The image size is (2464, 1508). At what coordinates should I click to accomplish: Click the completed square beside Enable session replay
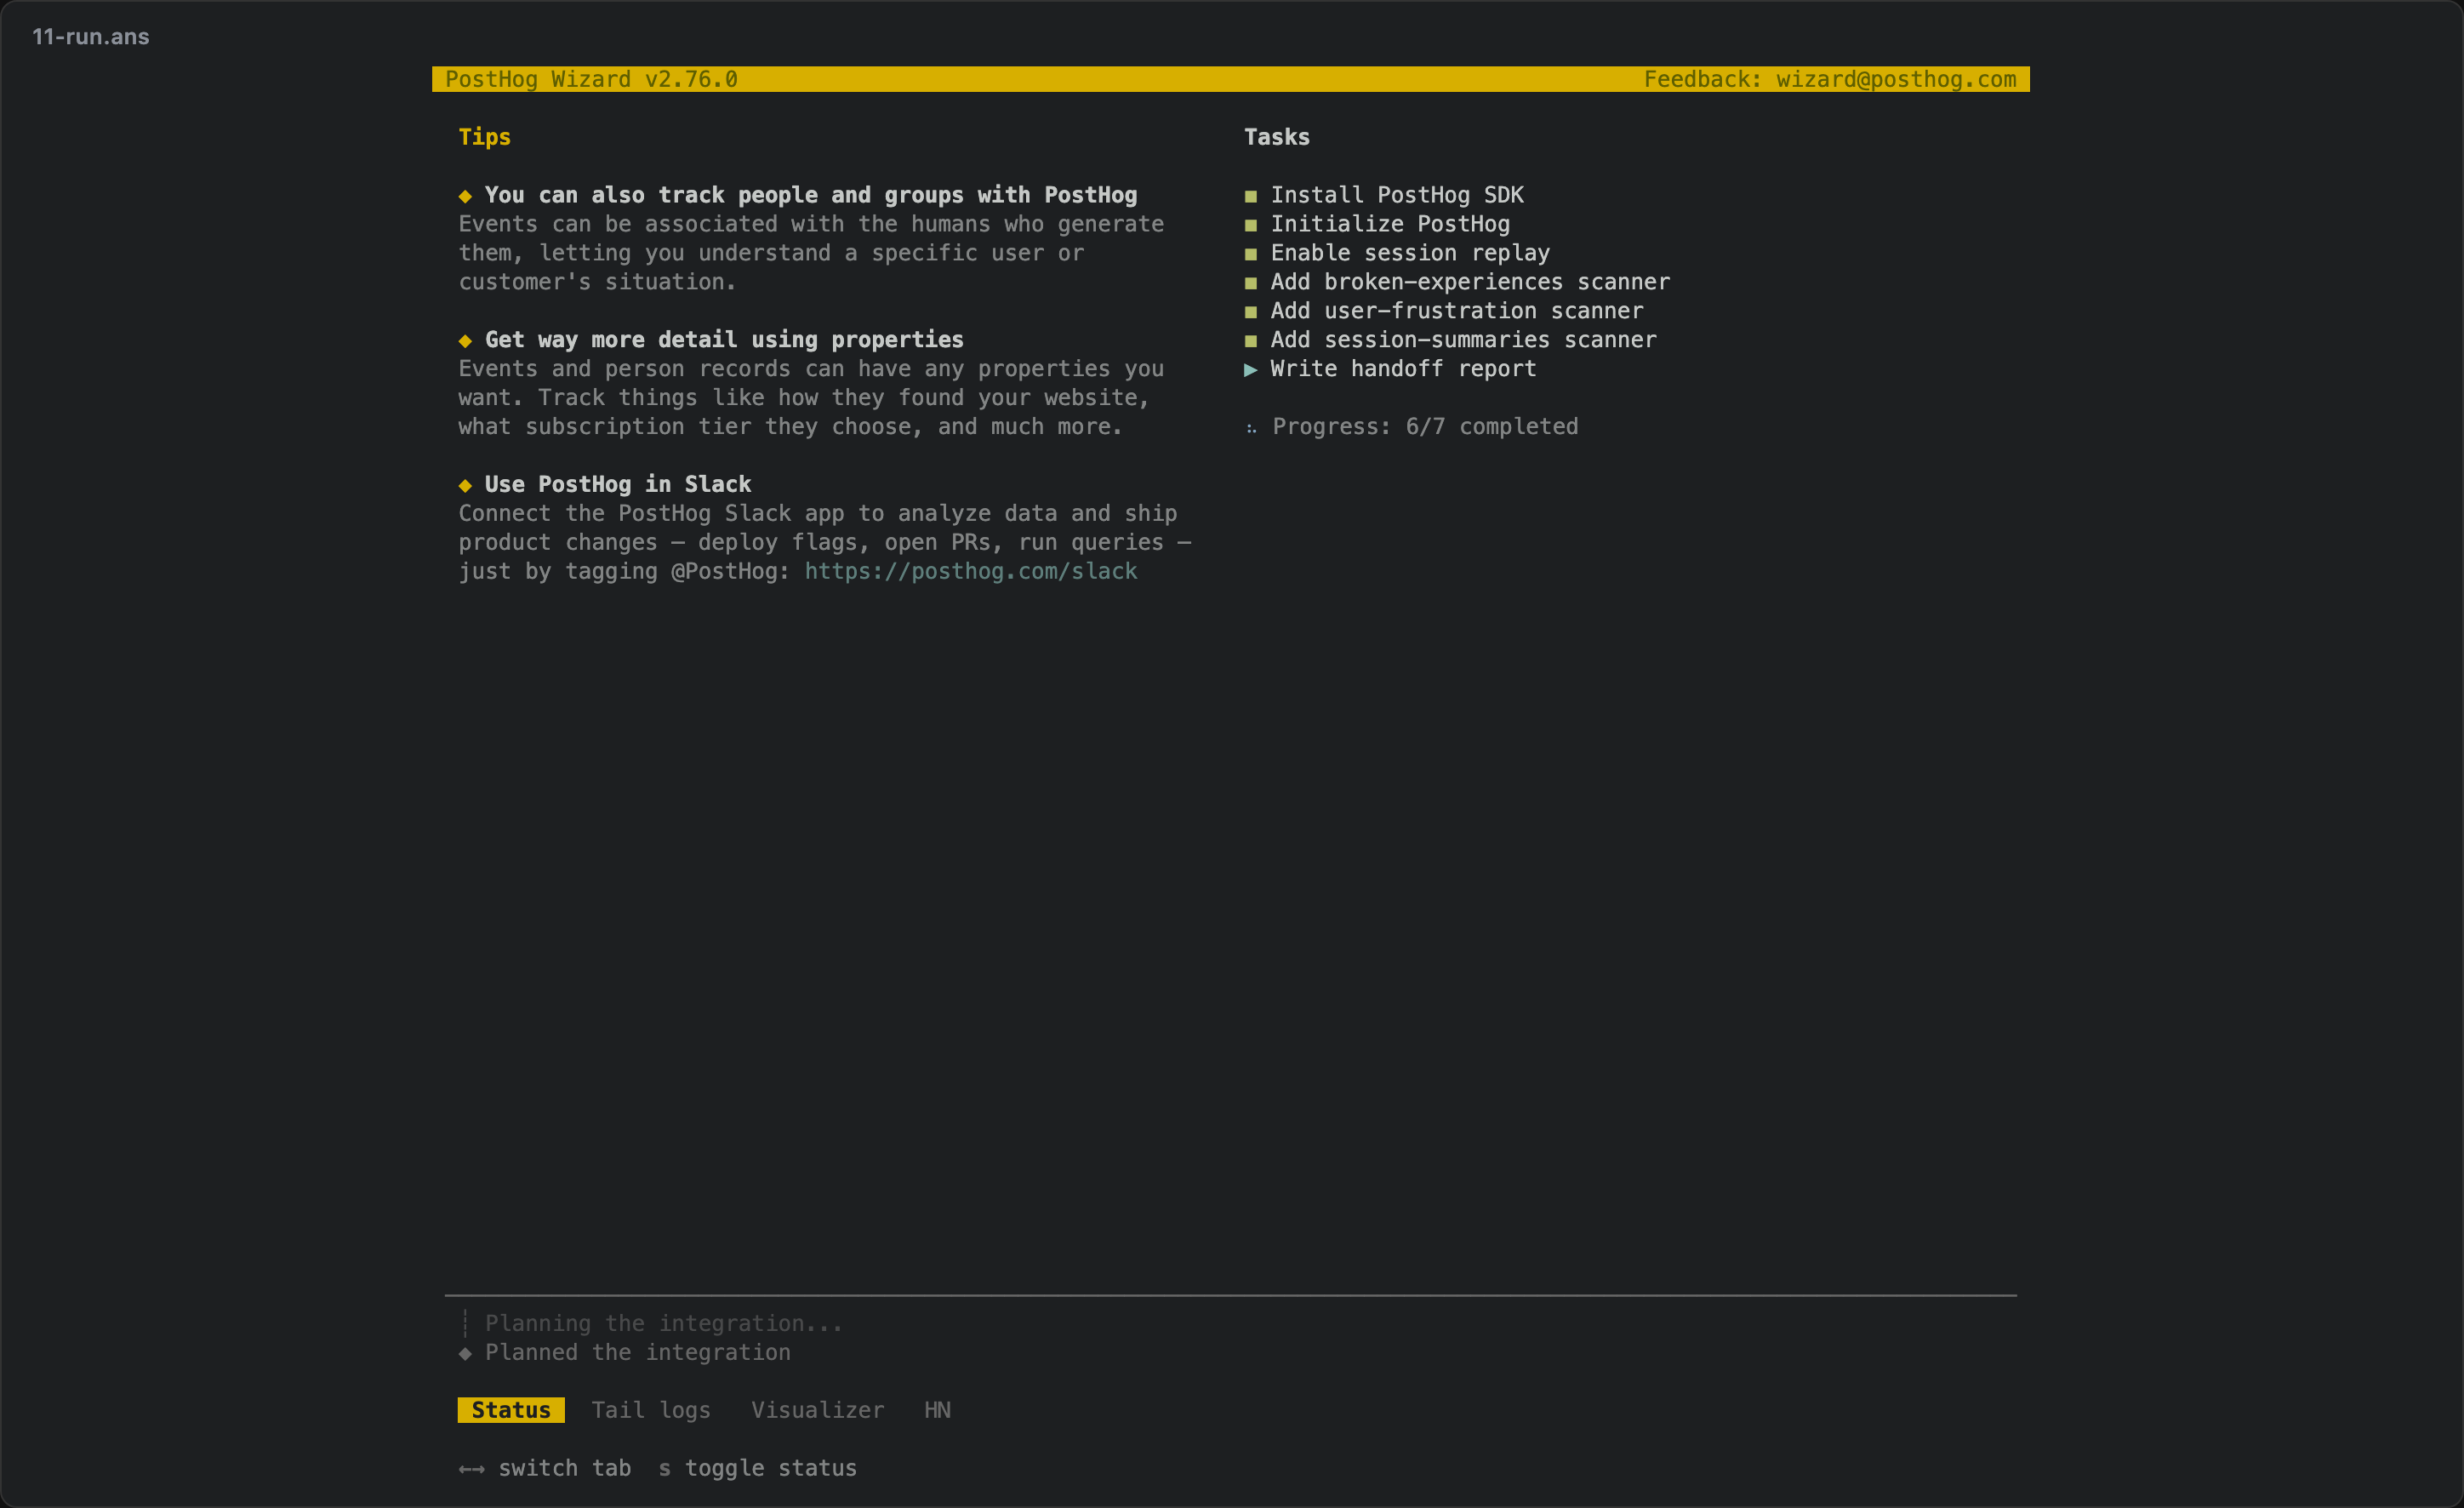(1250, 254)
